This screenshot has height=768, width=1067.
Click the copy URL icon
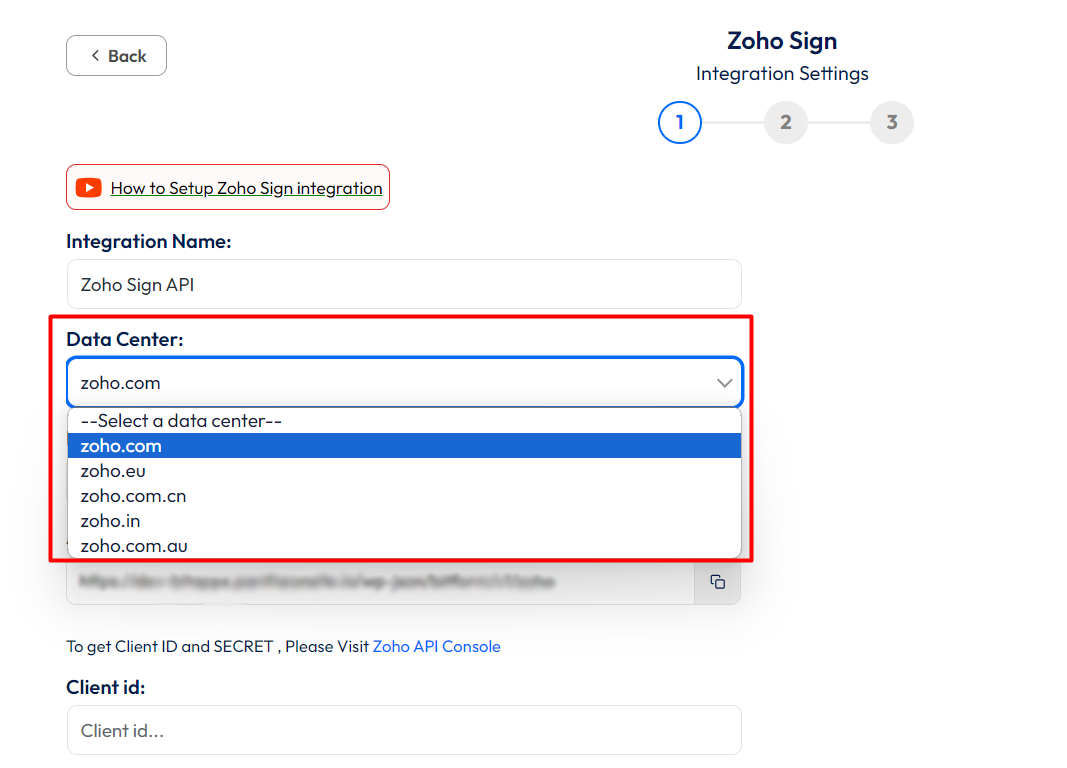(x=717, y=582)
